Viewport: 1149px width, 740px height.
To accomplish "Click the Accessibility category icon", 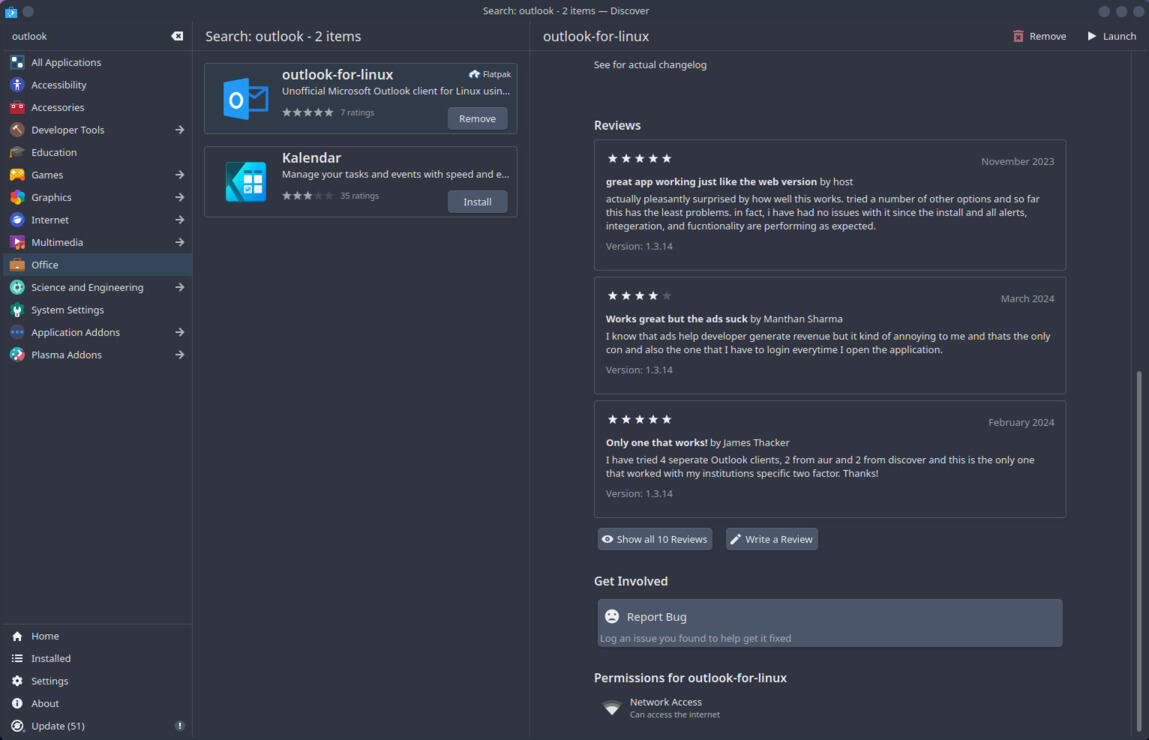I will [17, 85].
